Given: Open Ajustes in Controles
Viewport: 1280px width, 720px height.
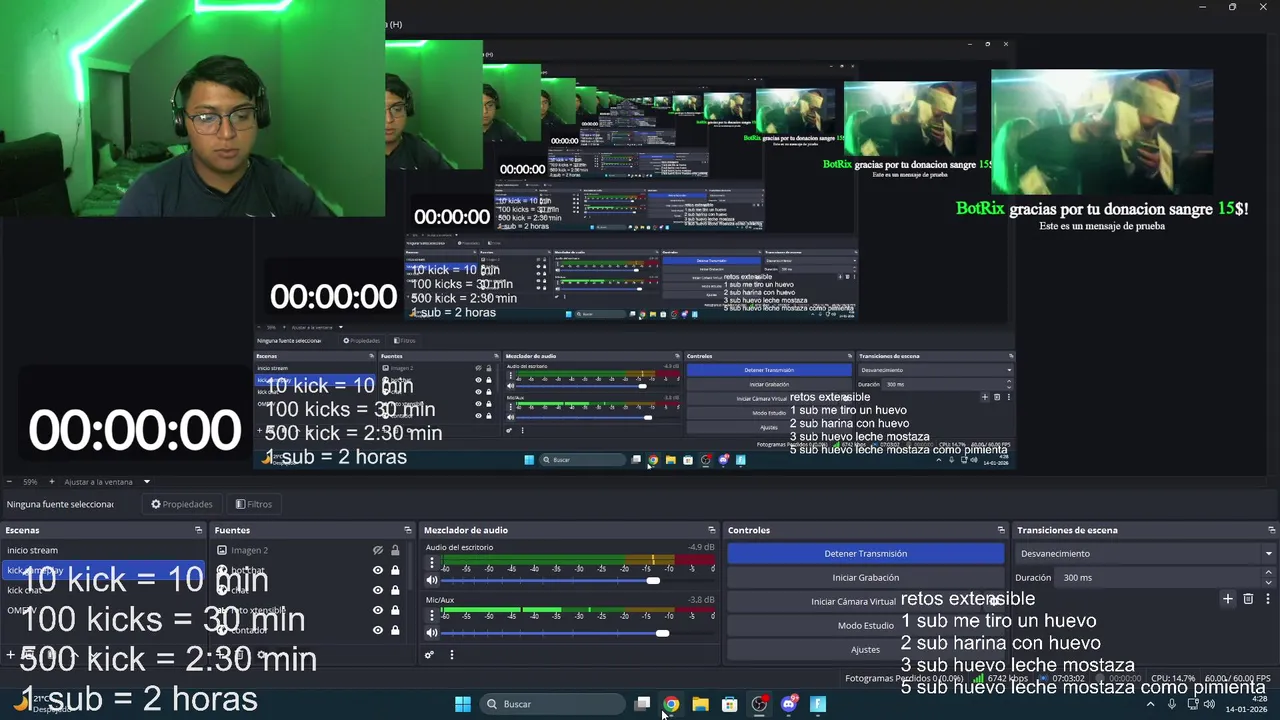Looking at the screenshot, I should (866, 649).
